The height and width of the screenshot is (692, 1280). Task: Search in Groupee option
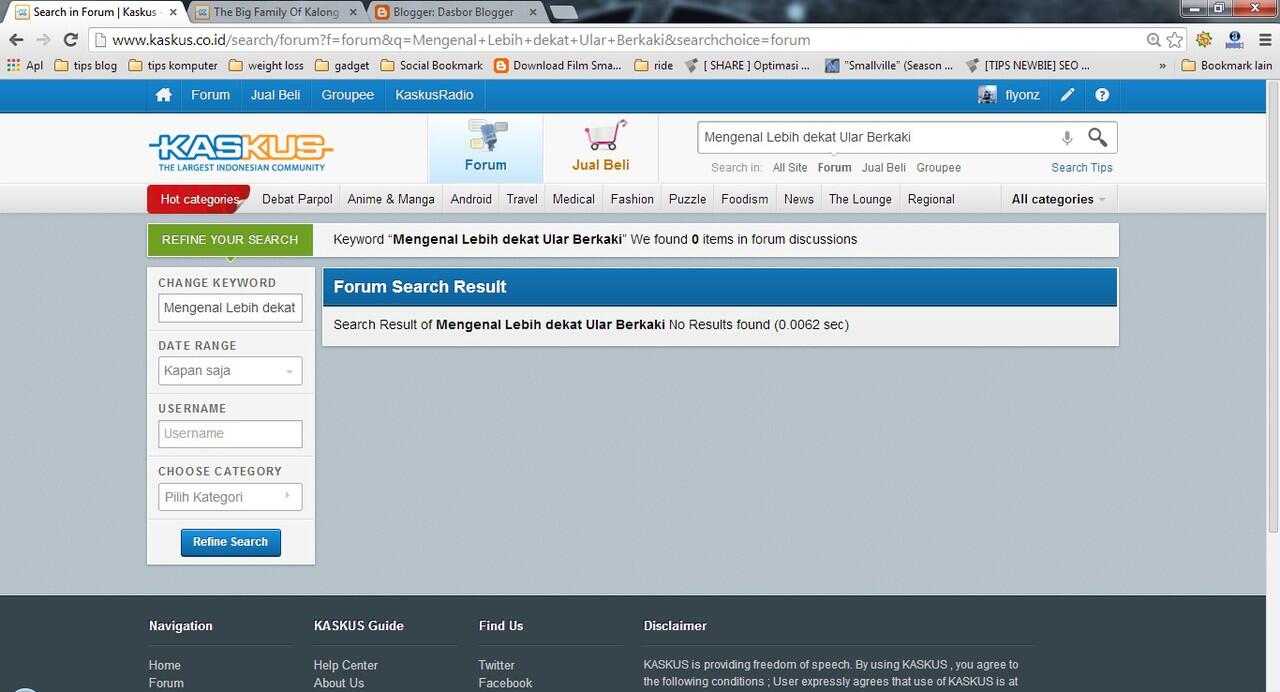939,168
